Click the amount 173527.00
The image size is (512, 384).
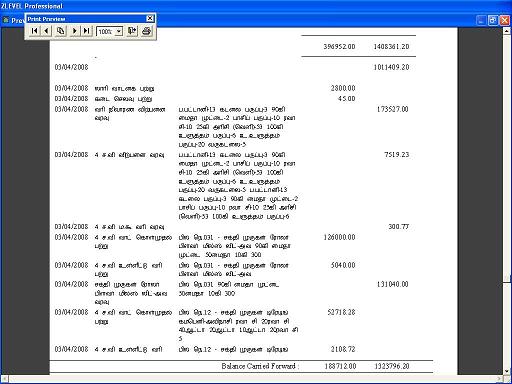tap(392, 109)
